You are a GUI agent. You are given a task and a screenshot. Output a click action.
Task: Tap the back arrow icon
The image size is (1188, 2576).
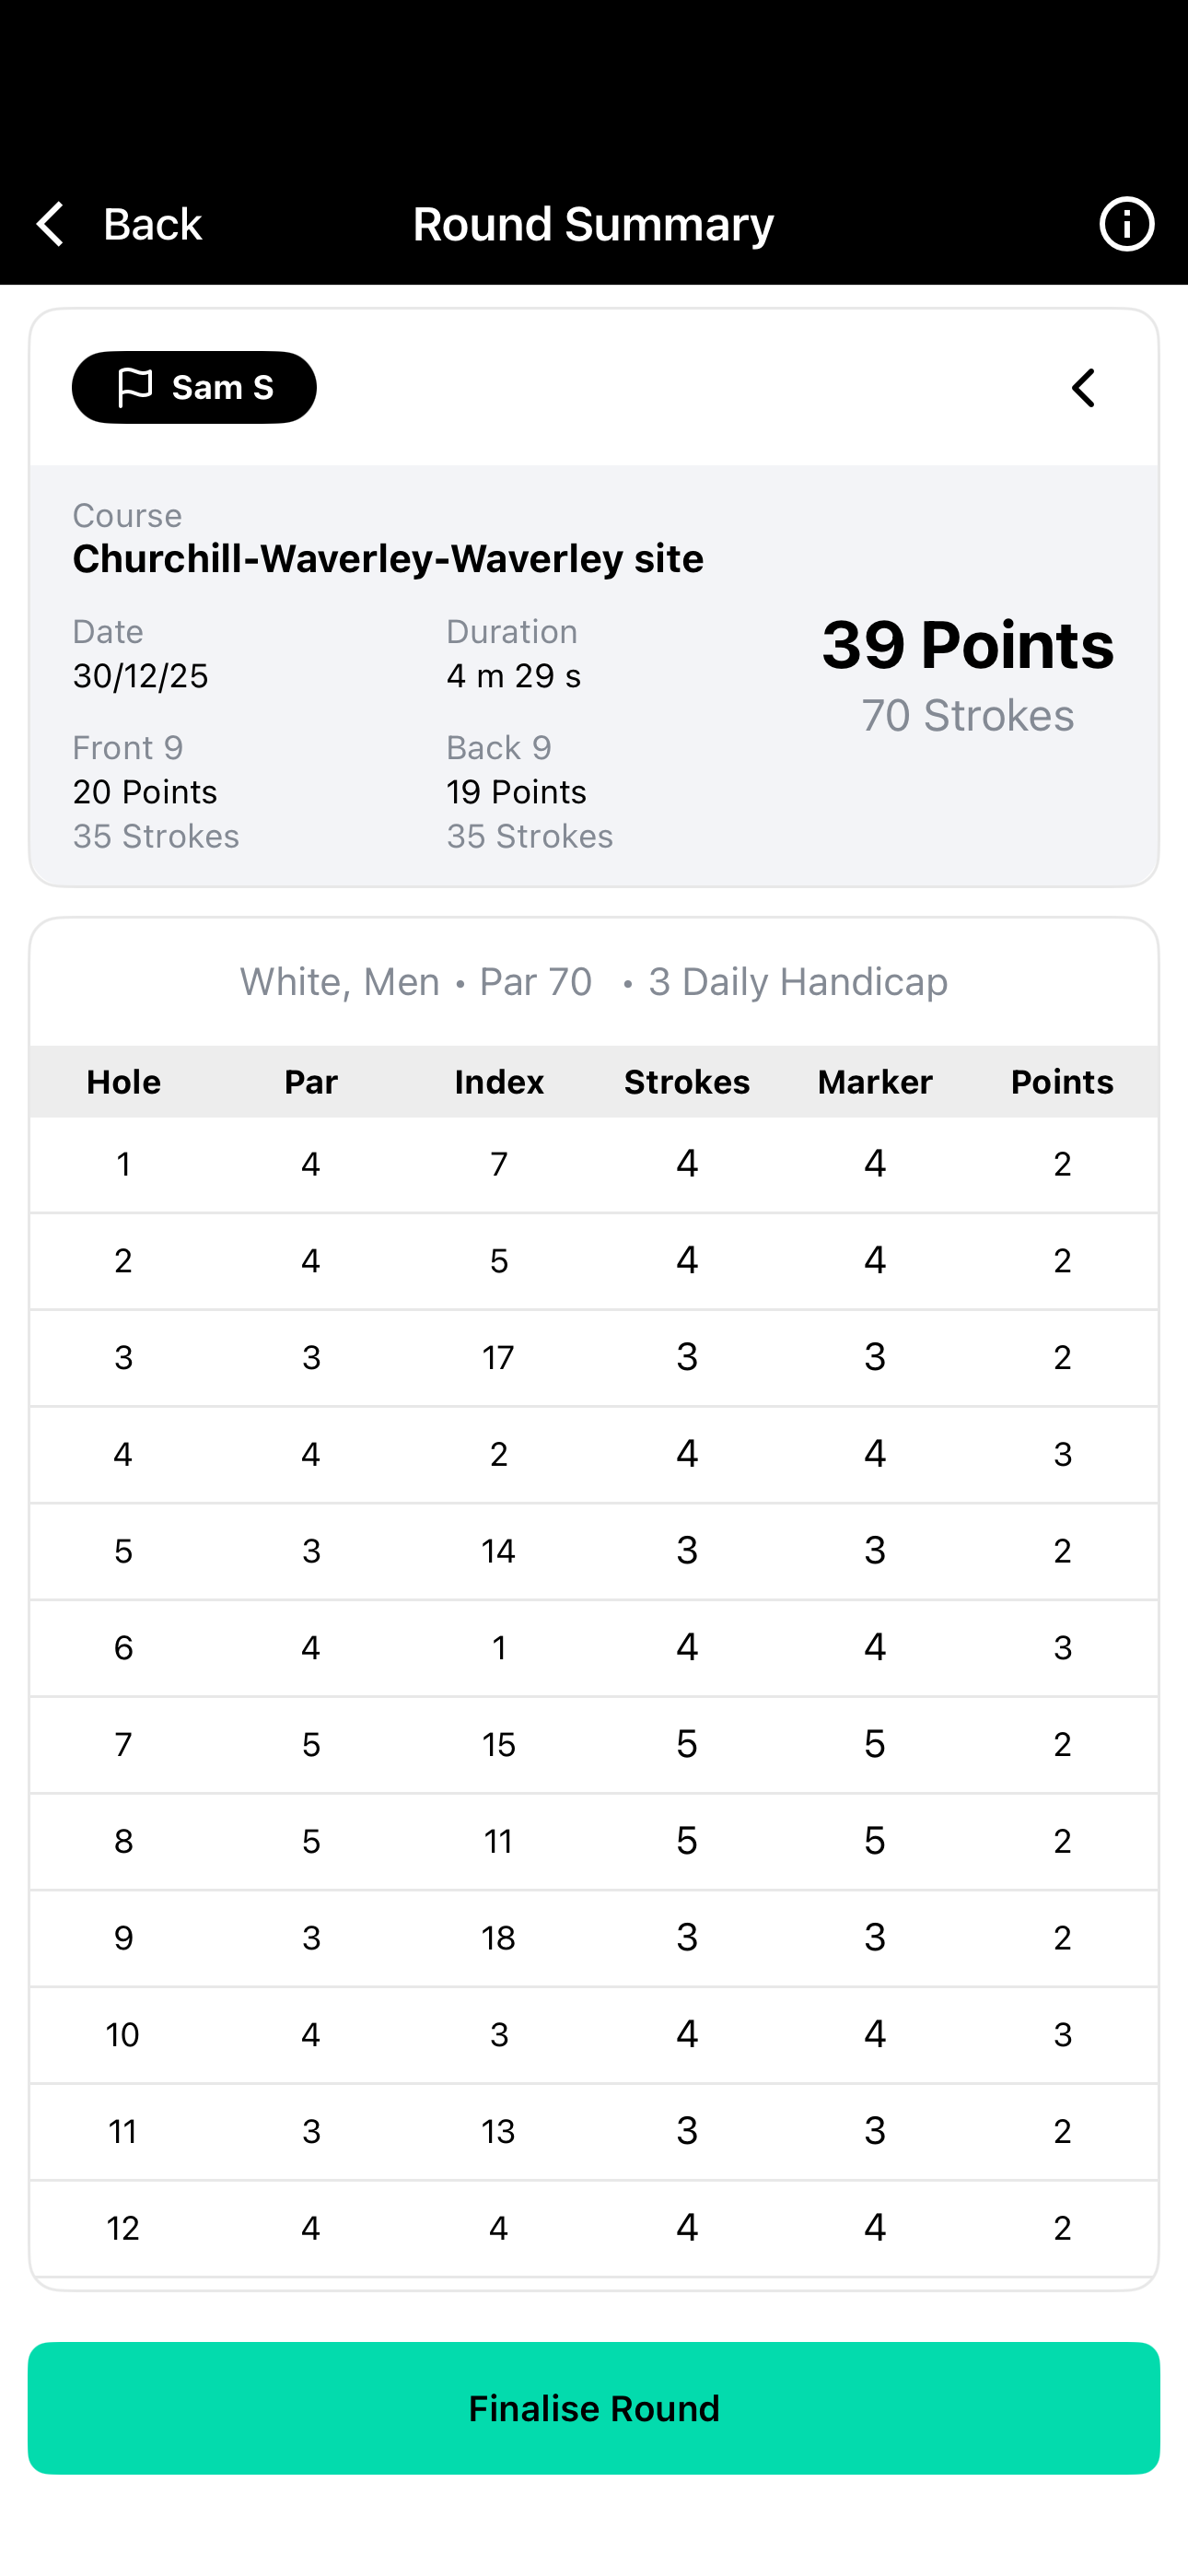[50, 223]
